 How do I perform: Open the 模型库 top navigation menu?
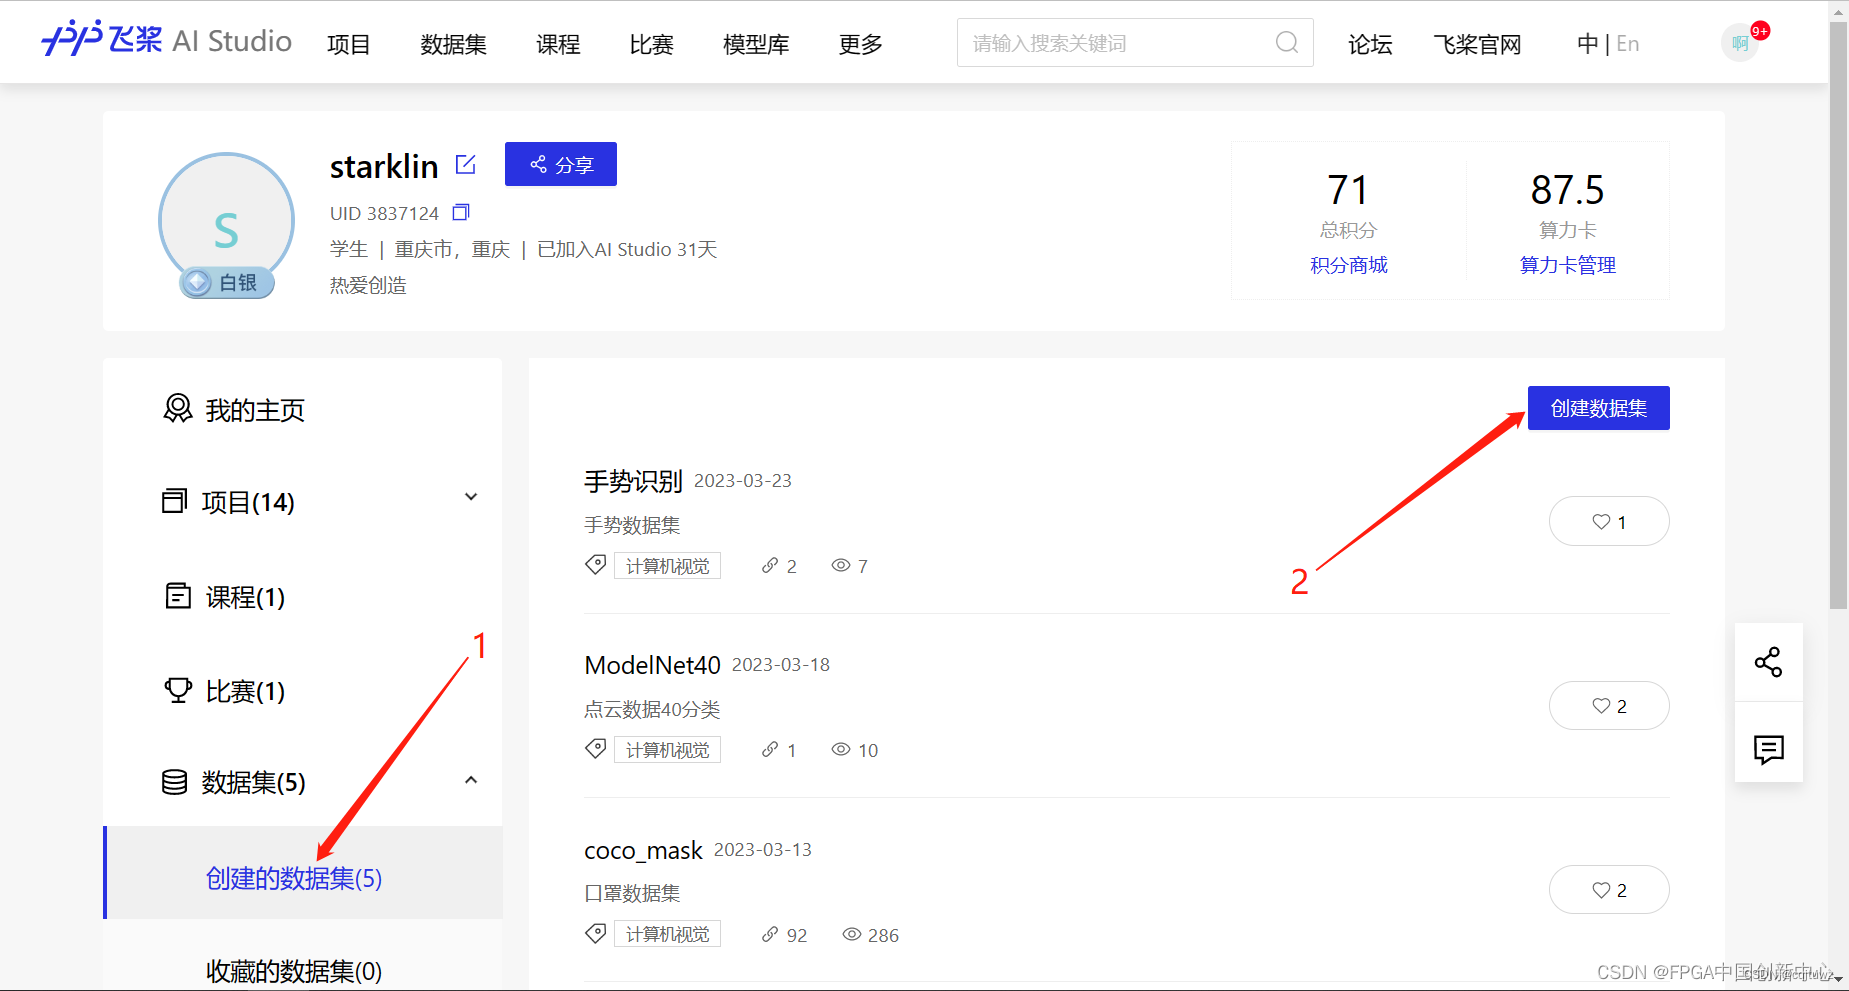756,45
